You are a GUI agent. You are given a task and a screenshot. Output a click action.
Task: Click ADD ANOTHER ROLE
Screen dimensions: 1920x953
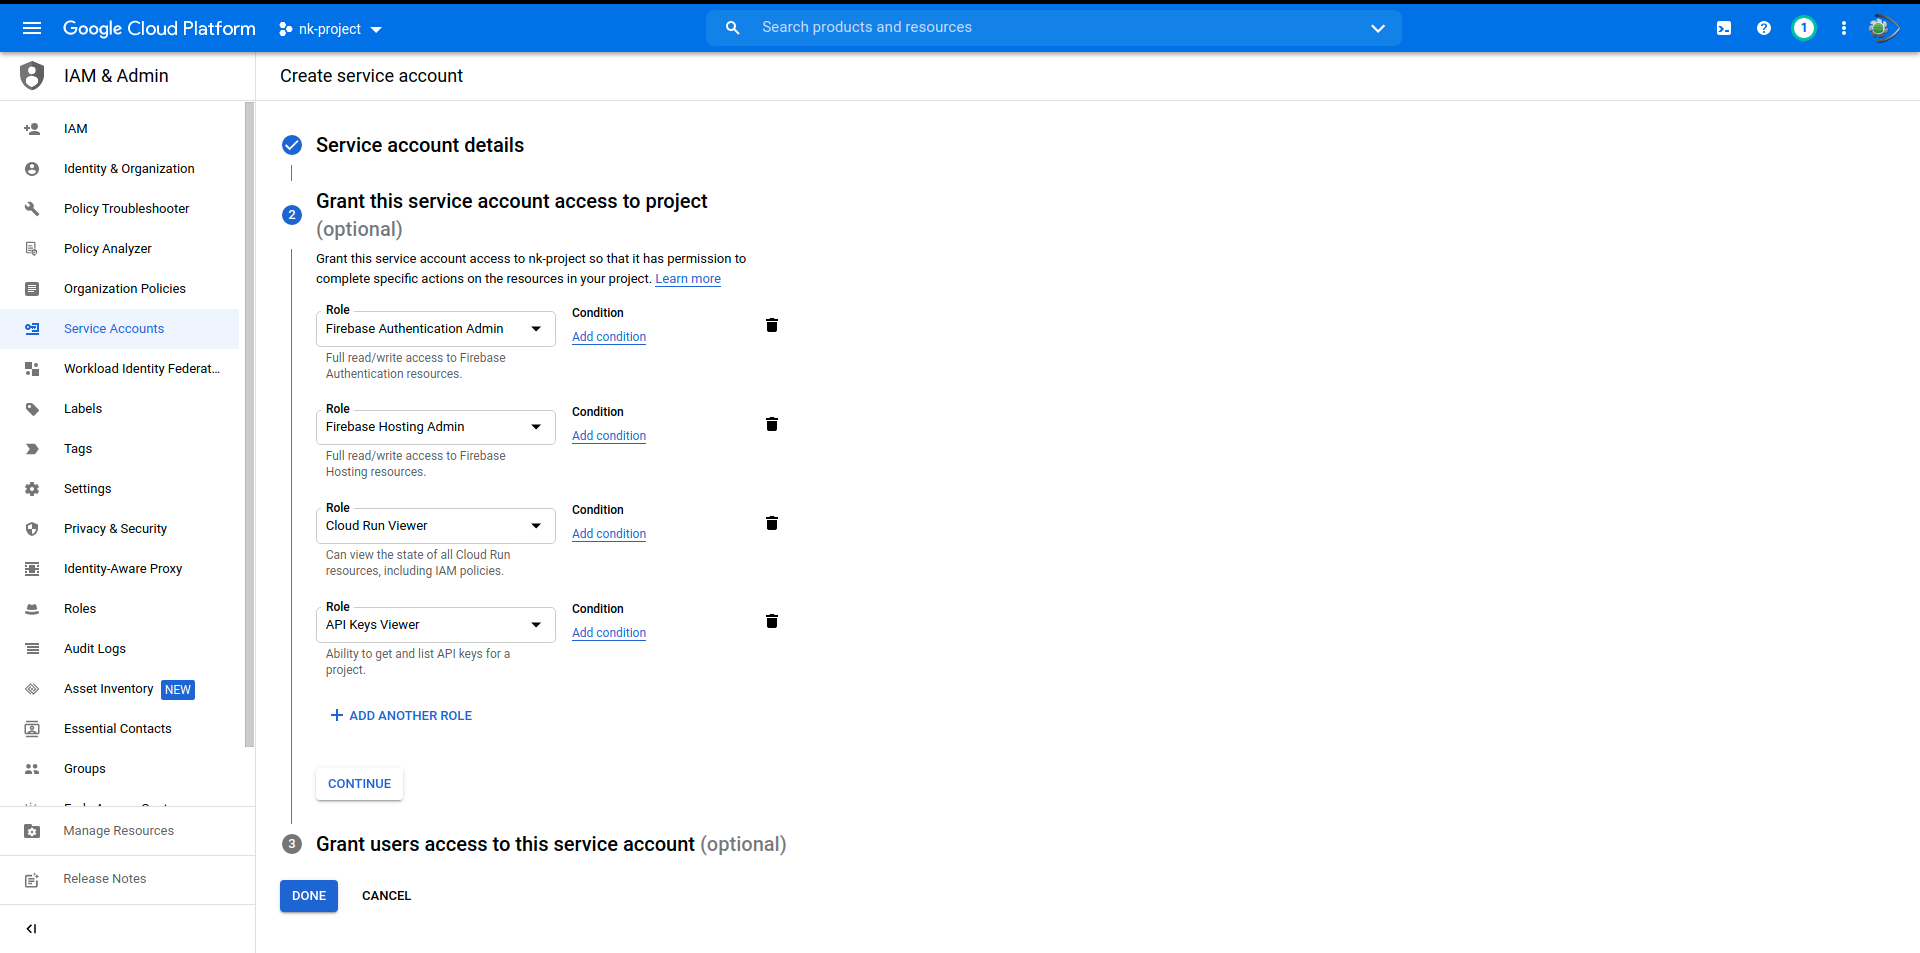(401, 716)
